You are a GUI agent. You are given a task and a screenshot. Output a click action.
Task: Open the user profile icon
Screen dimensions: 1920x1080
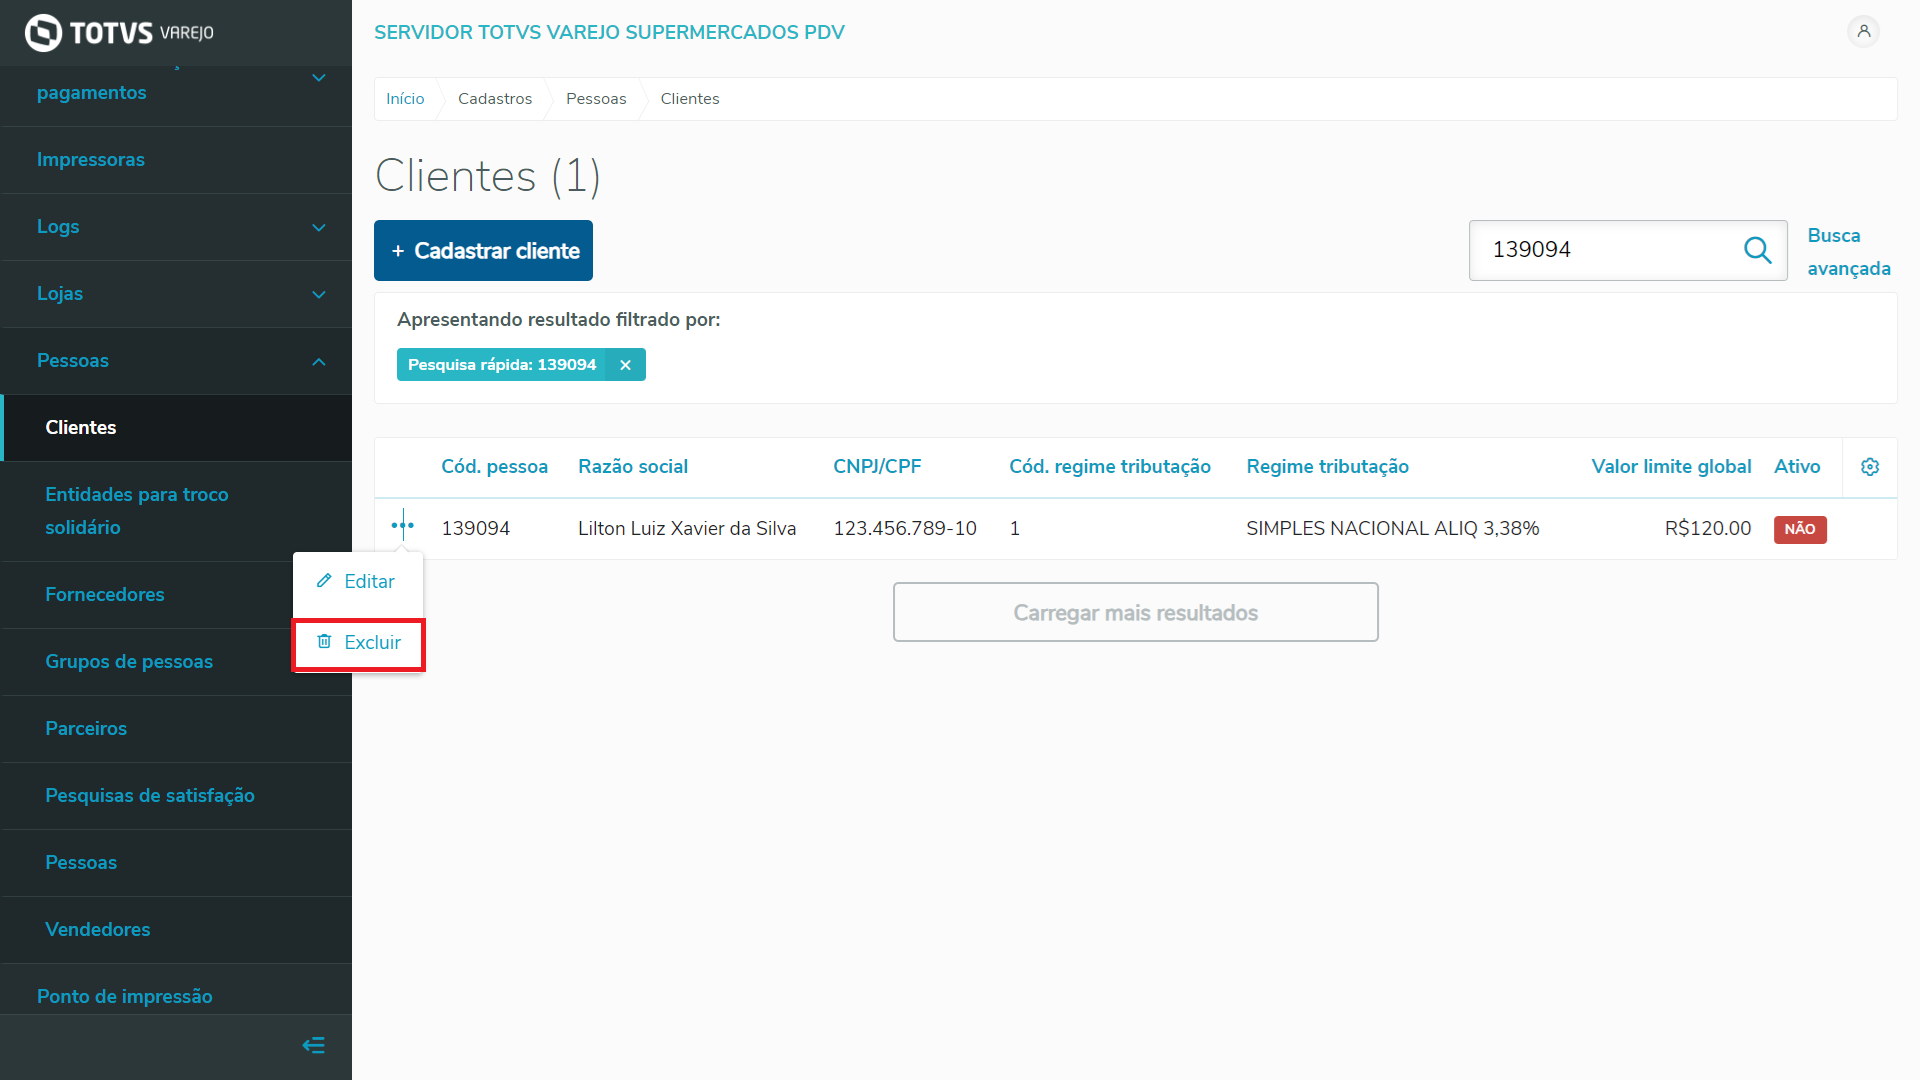click(1863, 32)
